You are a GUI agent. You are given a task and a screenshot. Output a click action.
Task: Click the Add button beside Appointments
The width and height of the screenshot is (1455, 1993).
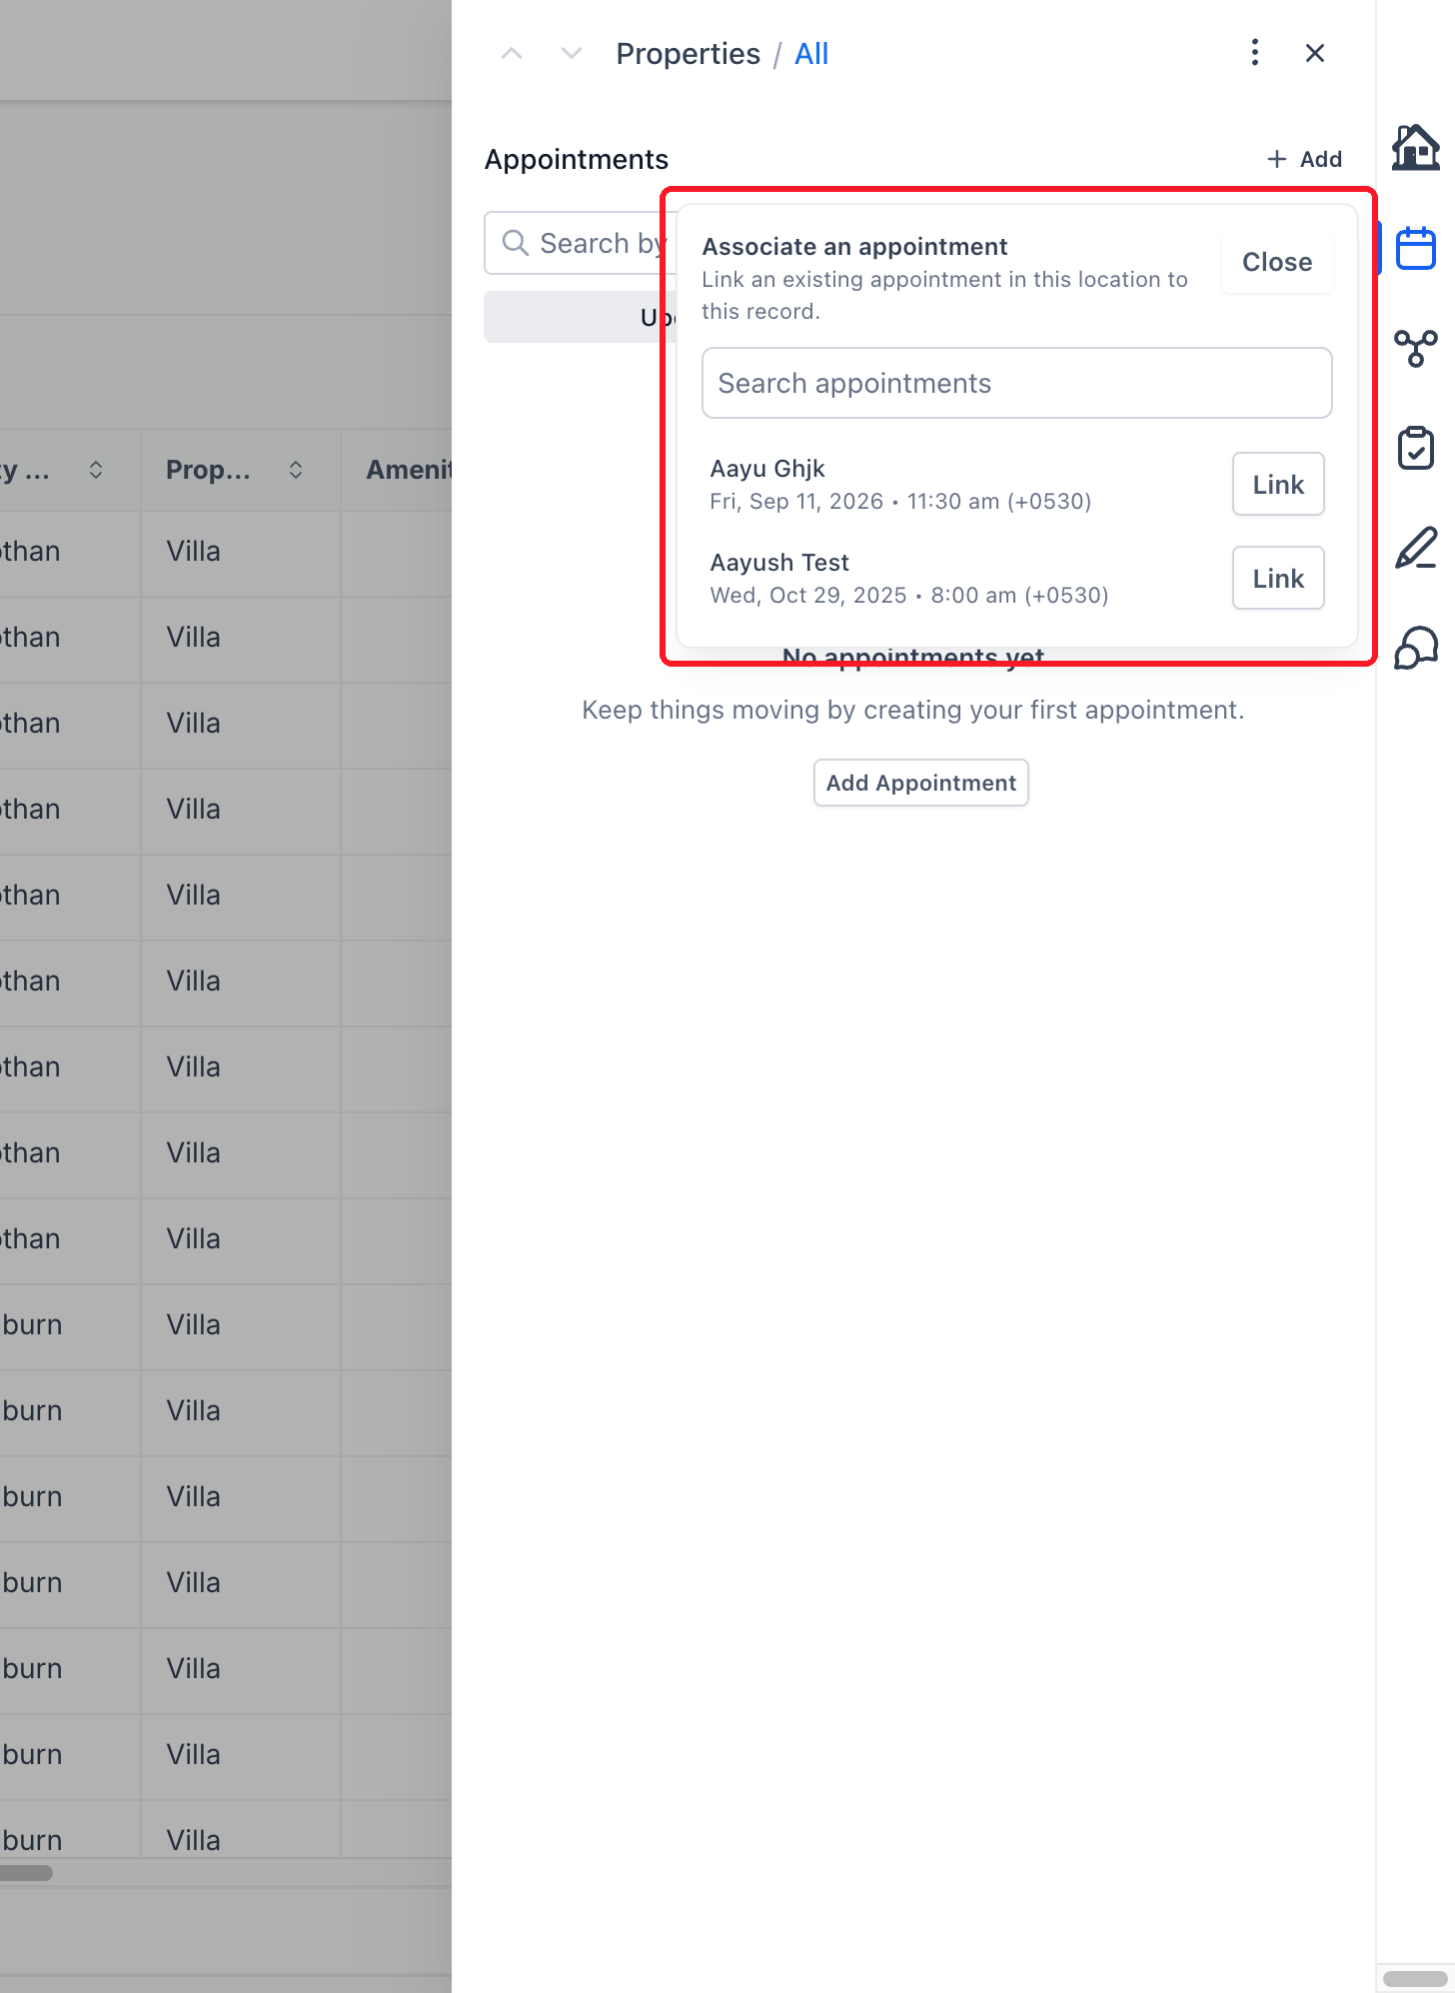coord(1304,159)
